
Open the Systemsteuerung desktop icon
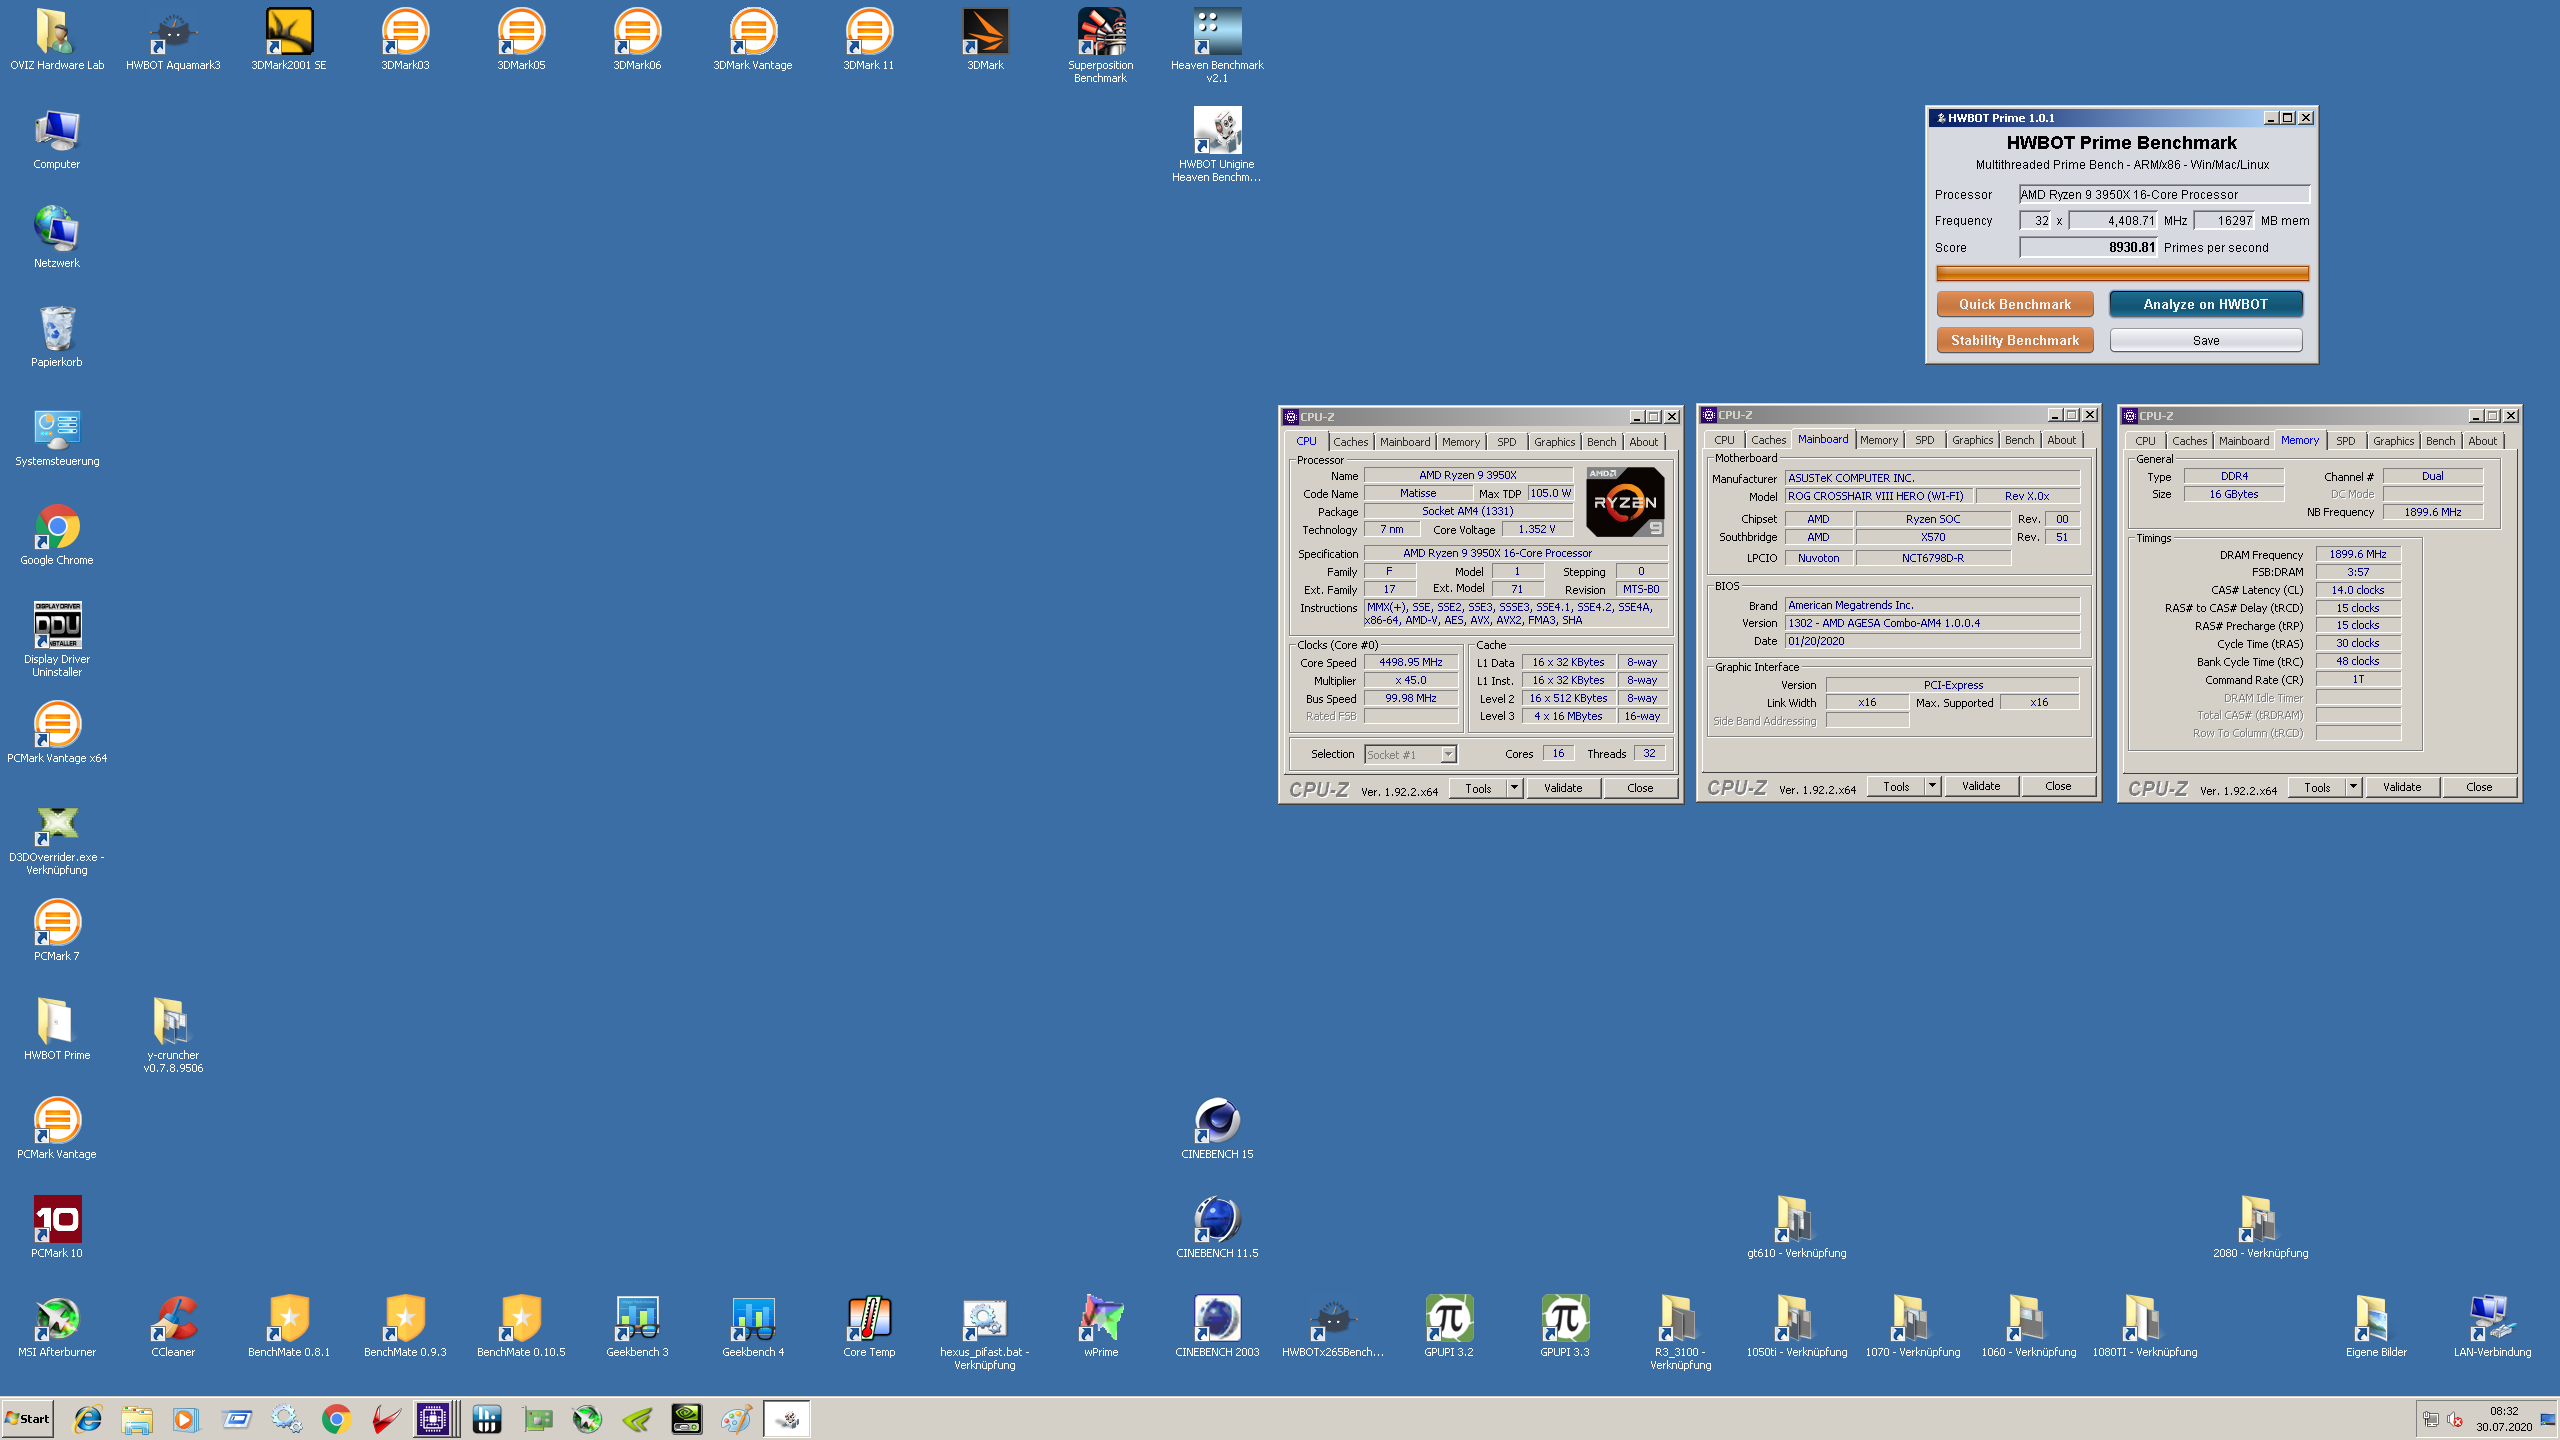57,437
